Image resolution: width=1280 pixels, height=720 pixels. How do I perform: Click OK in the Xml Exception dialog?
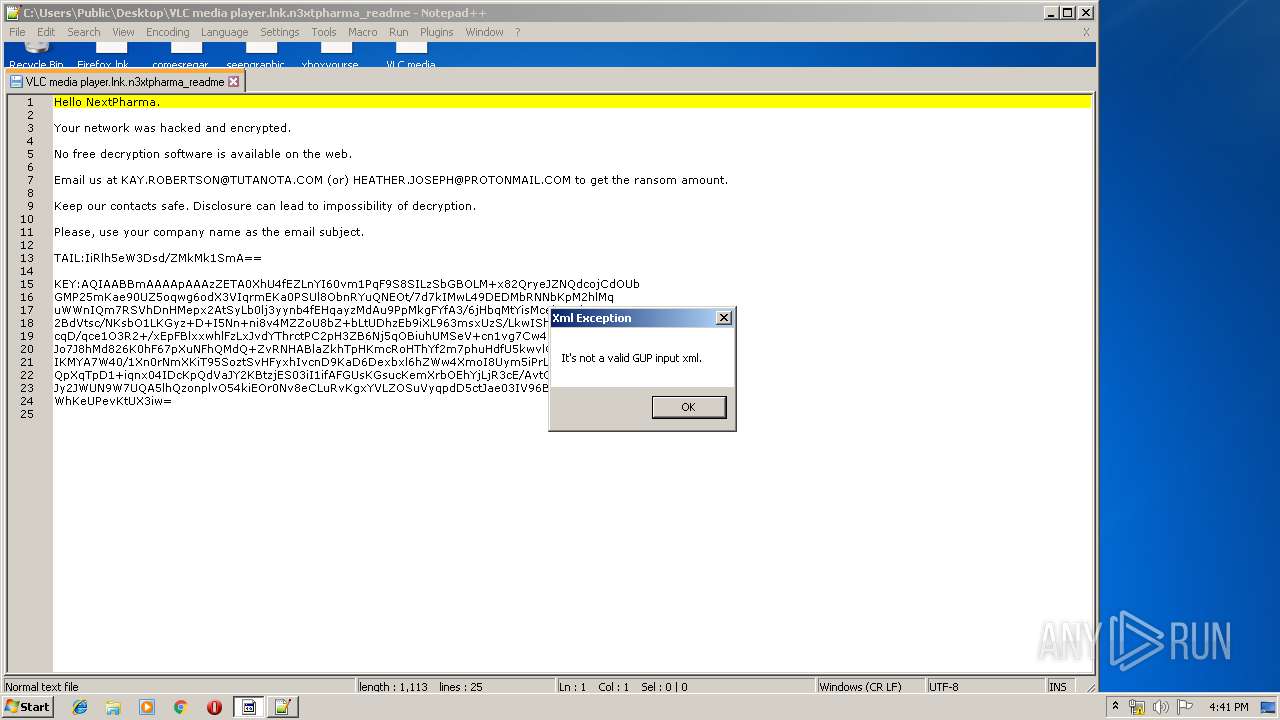[x=688, y=407]
